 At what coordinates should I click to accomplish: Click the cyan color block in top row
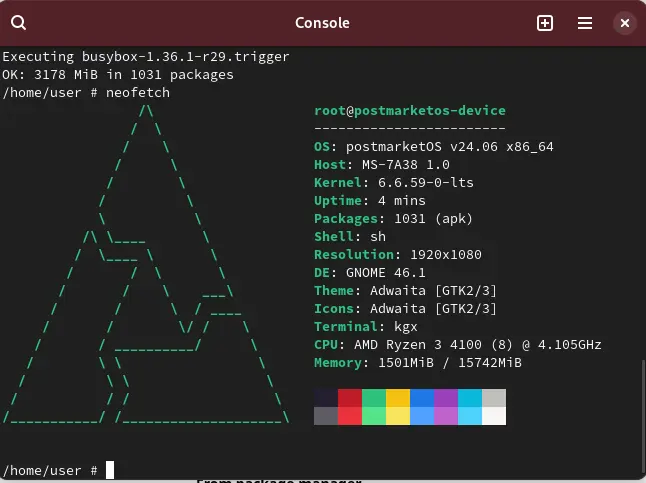coord(470,398)
